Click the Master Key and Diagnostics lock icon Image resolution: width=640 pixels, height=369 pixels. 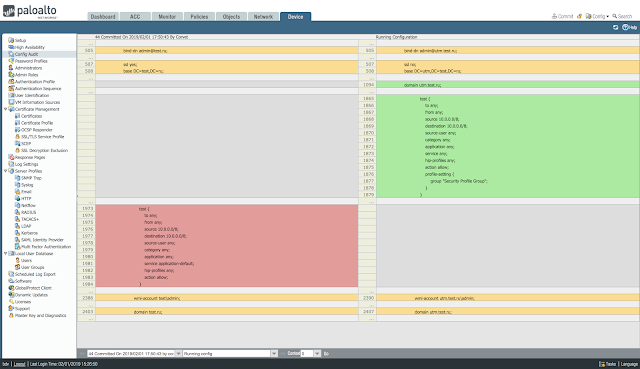tap(11, 316)
